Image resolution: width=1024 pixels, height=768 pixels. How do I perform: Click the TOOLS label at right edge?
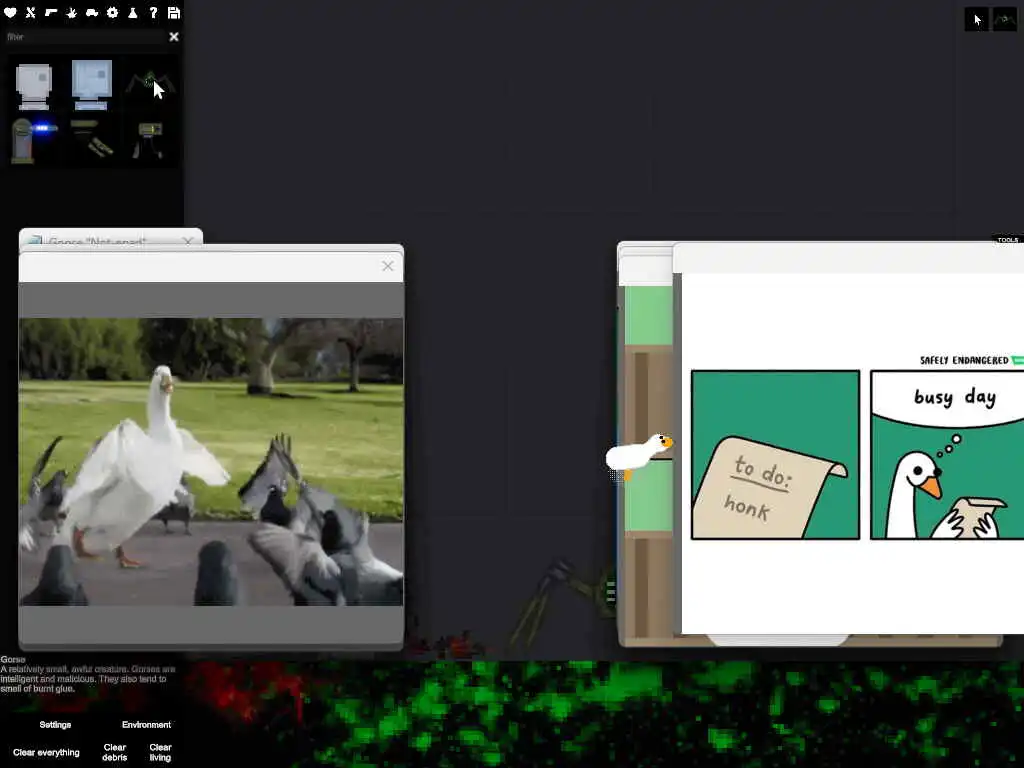click(x=1008, y=240)
